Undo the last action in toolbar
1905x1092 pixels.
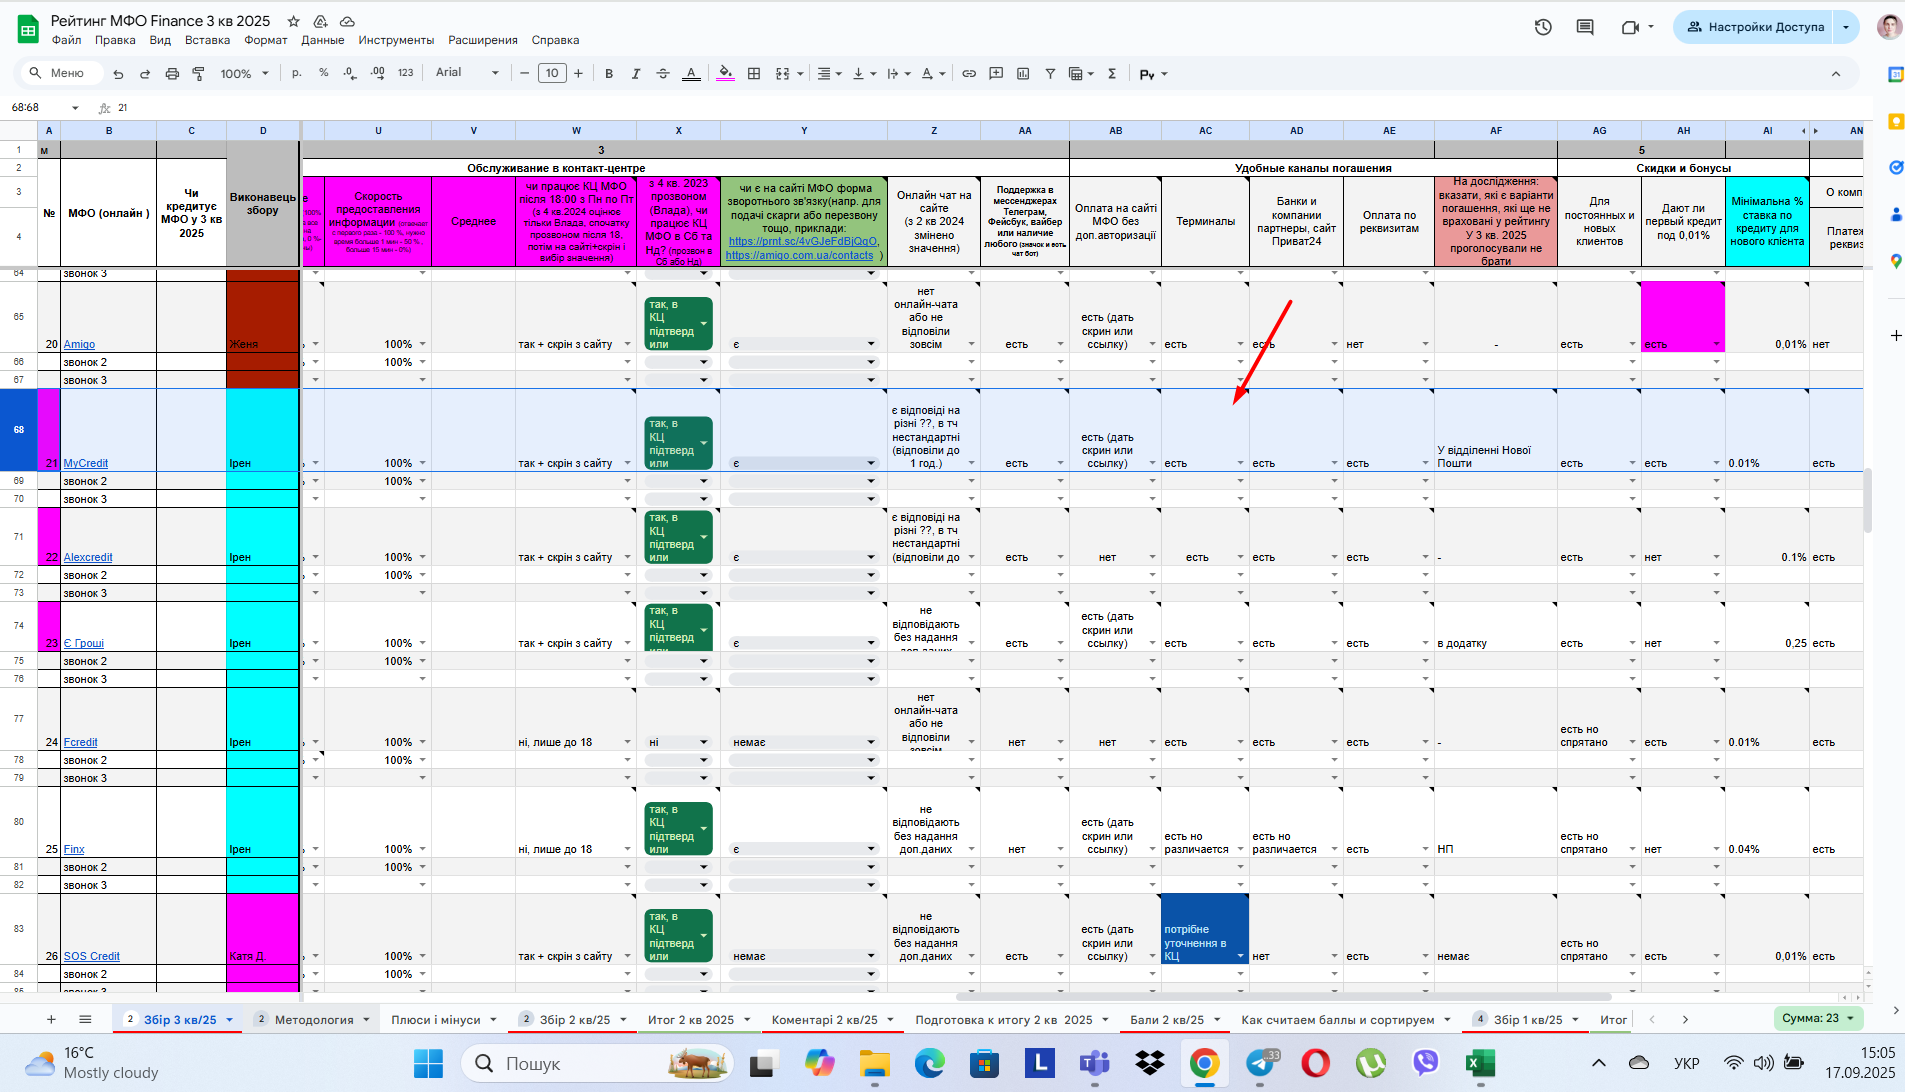tap(119, 74)
